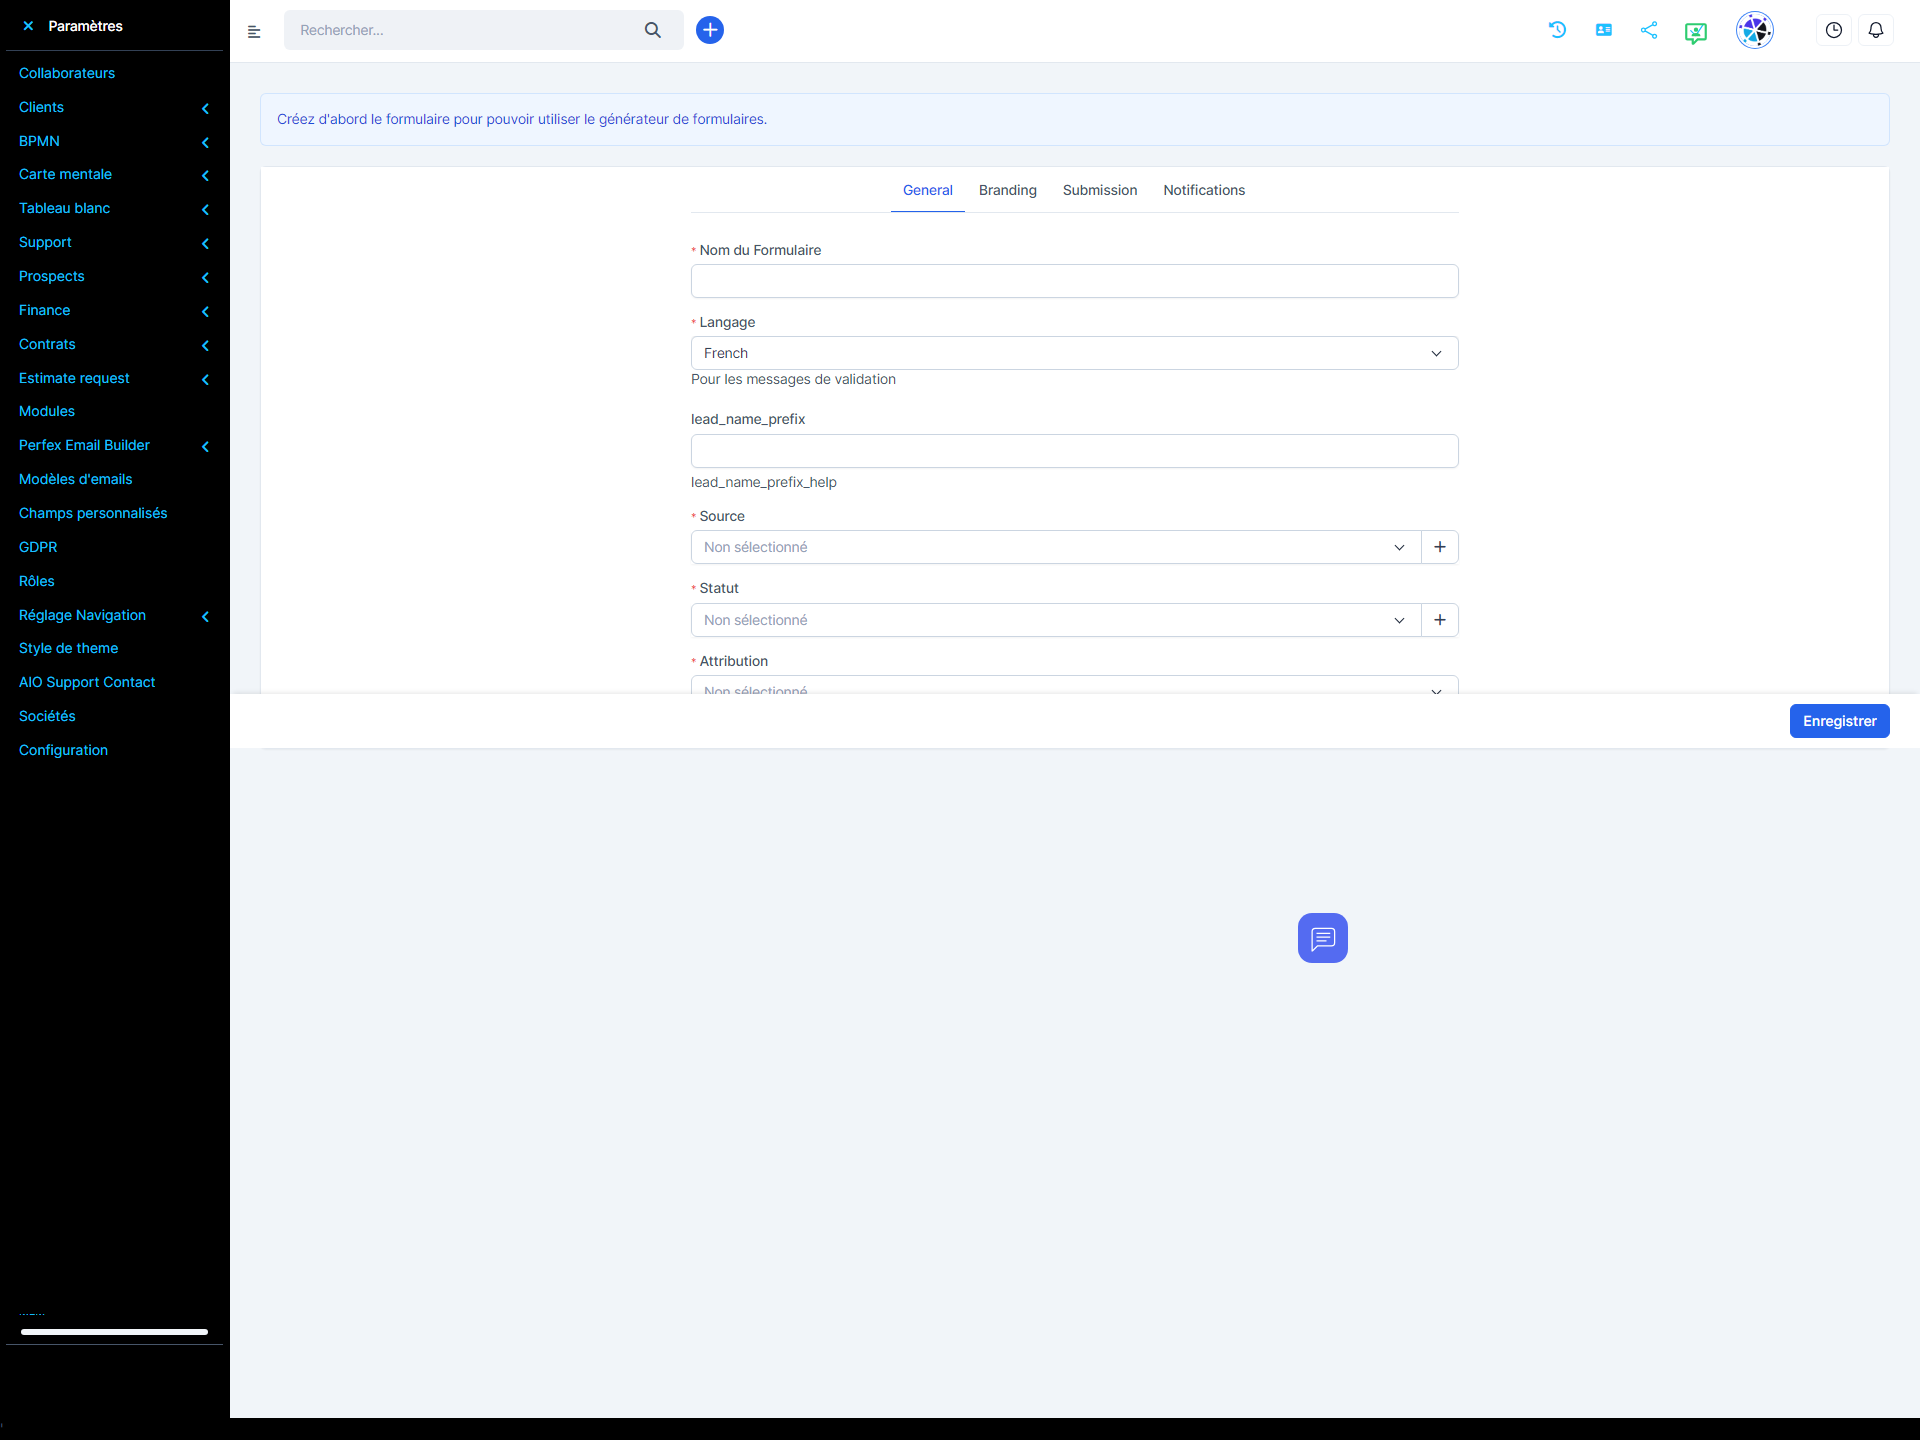Expand the Réglage Navigation menu
1920x1440 pixels.
point(114,615)
